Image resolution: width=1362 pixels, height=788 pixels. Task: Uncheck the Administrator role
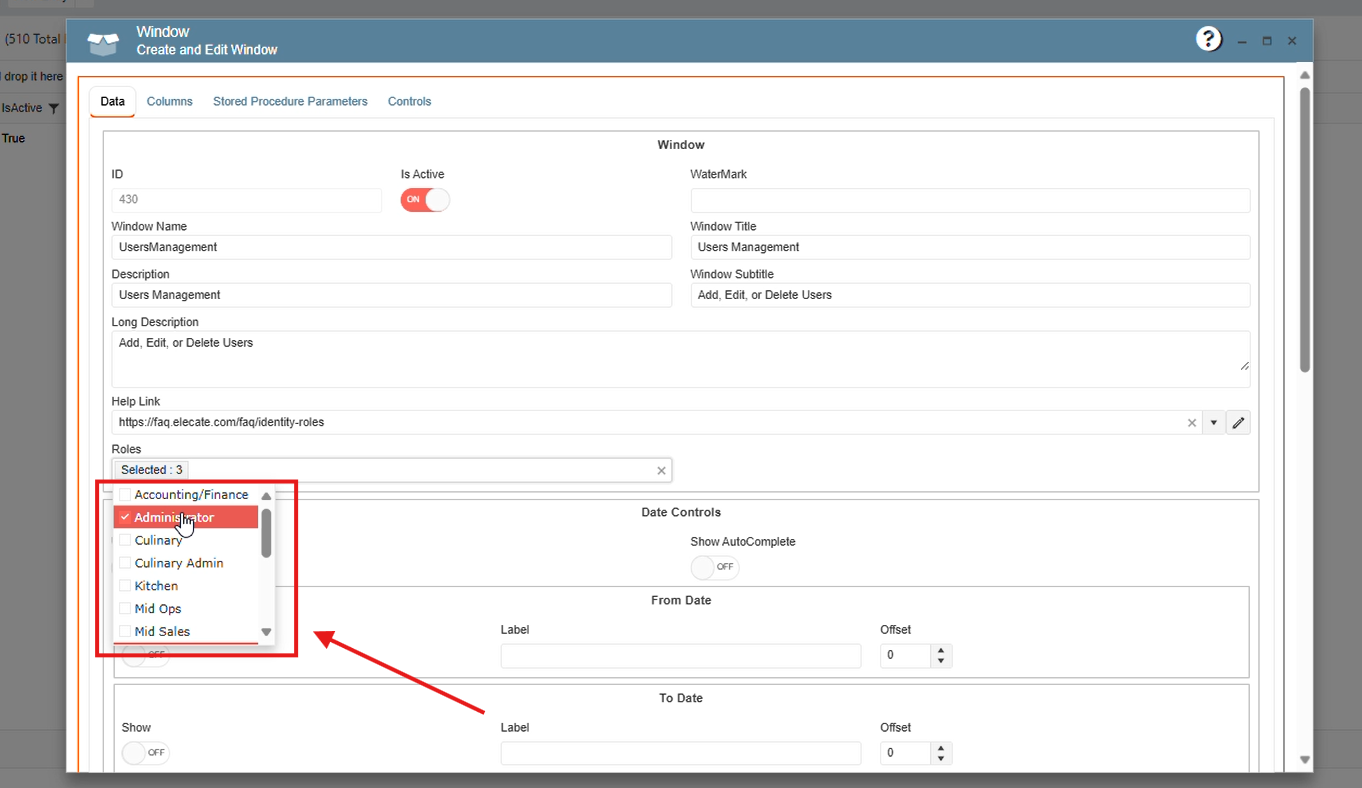click(125, 517)
